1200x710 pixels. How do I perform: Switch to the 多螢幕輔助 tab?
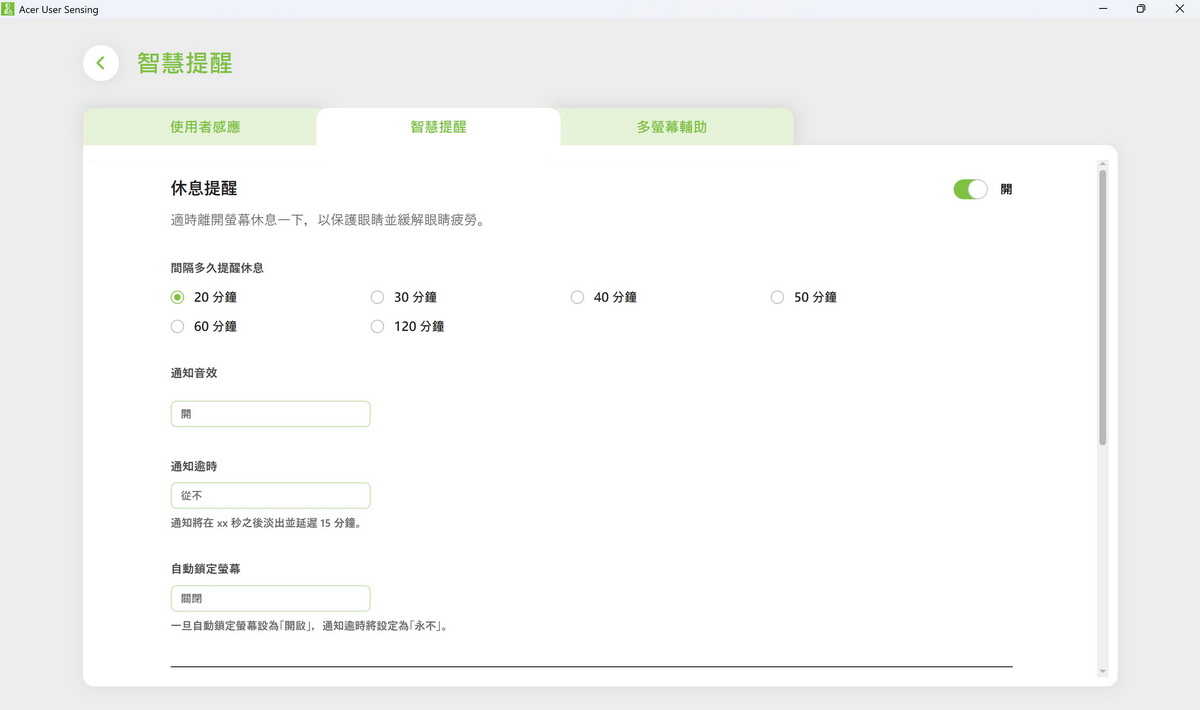(672, 127)
